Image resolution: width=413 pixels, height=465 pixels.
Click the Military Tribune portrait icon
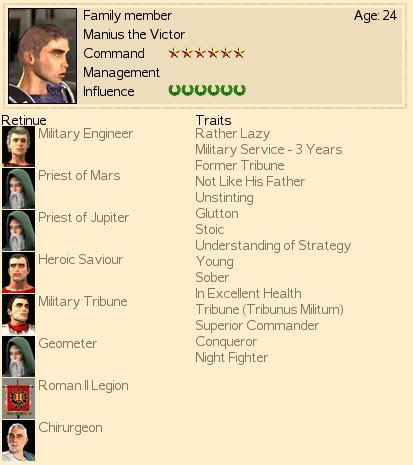(18, 314)
